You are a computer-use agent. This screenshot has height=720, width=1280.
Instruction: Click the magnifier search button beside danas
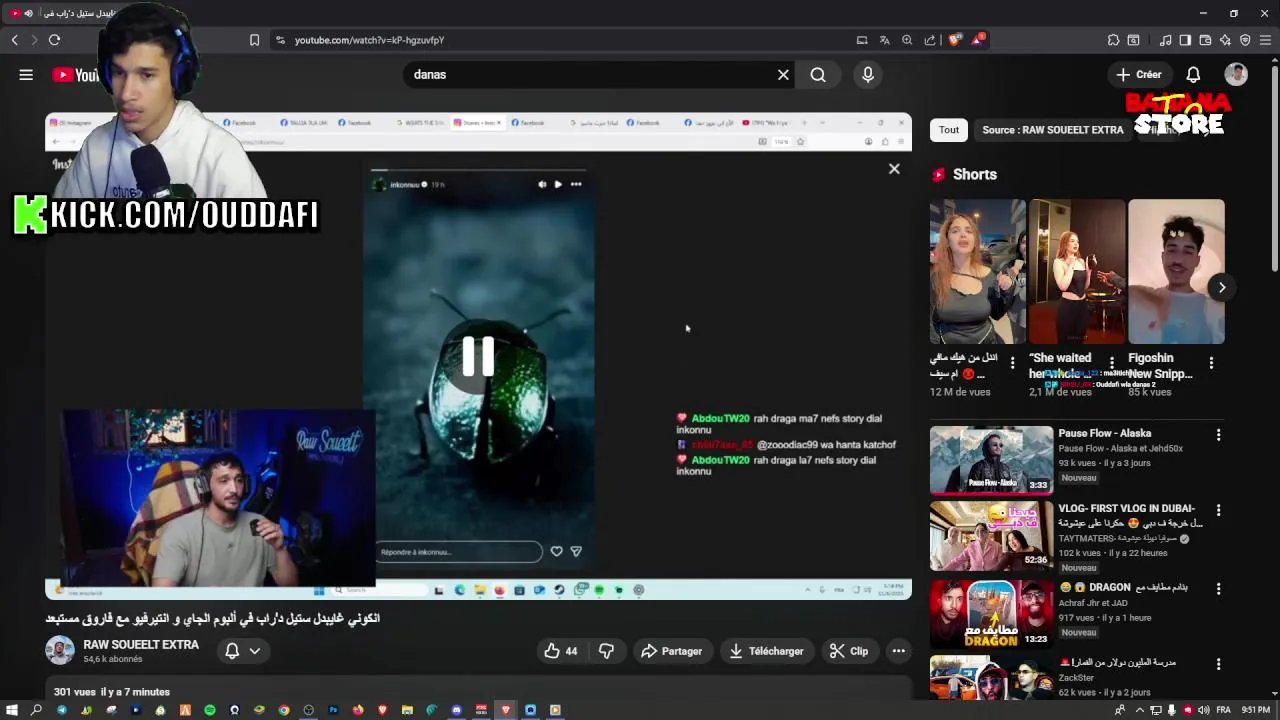pos(818,74)
